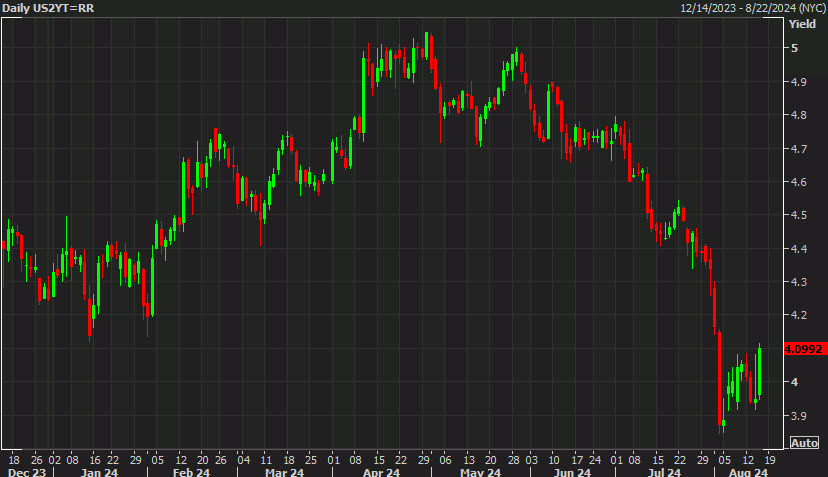Click the 4.2 yield axis value
The height and width of the screenshot is (477, 828).
[798, 315]
